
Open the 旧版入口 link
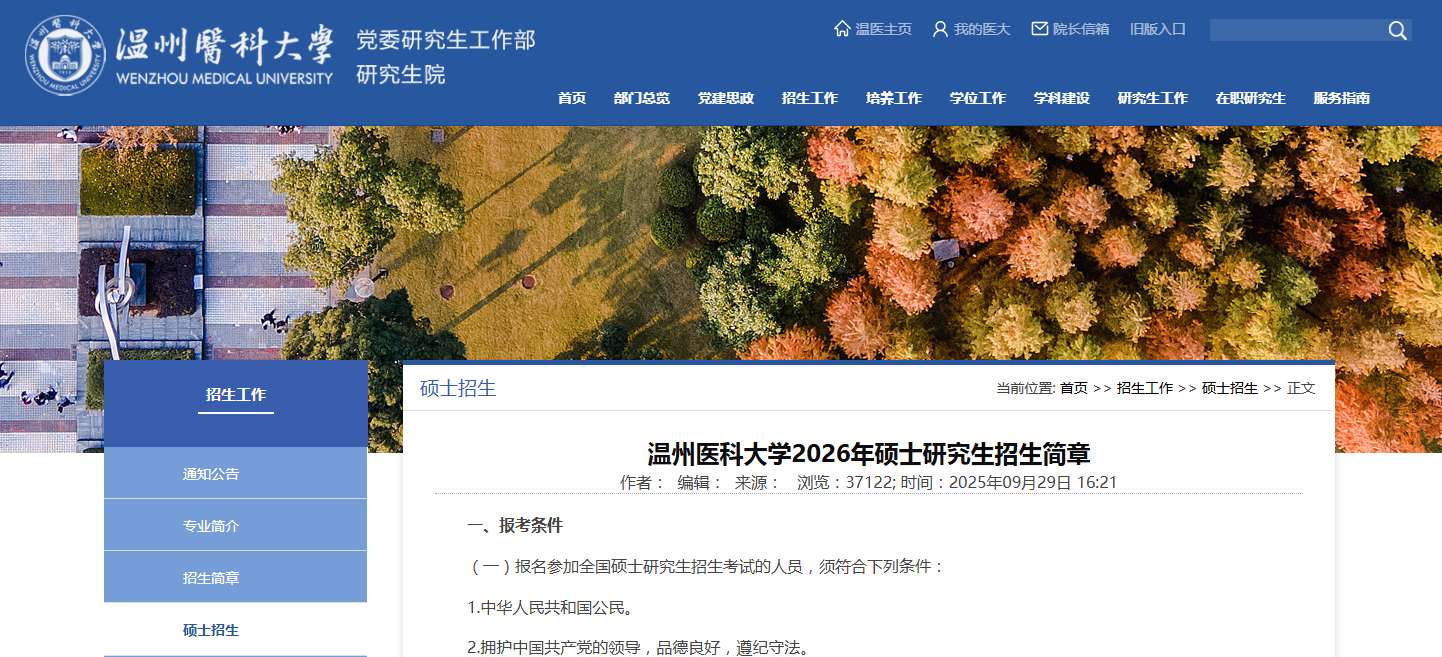[1158, 29]
